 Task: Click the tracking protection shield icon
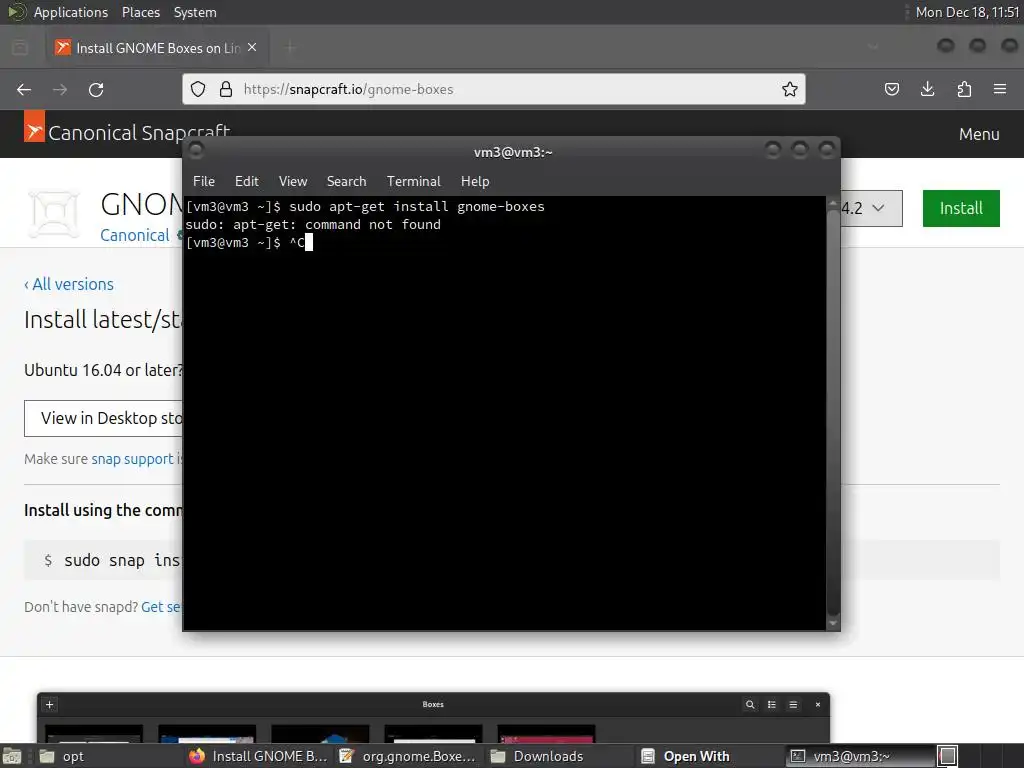tap(198, 89)
